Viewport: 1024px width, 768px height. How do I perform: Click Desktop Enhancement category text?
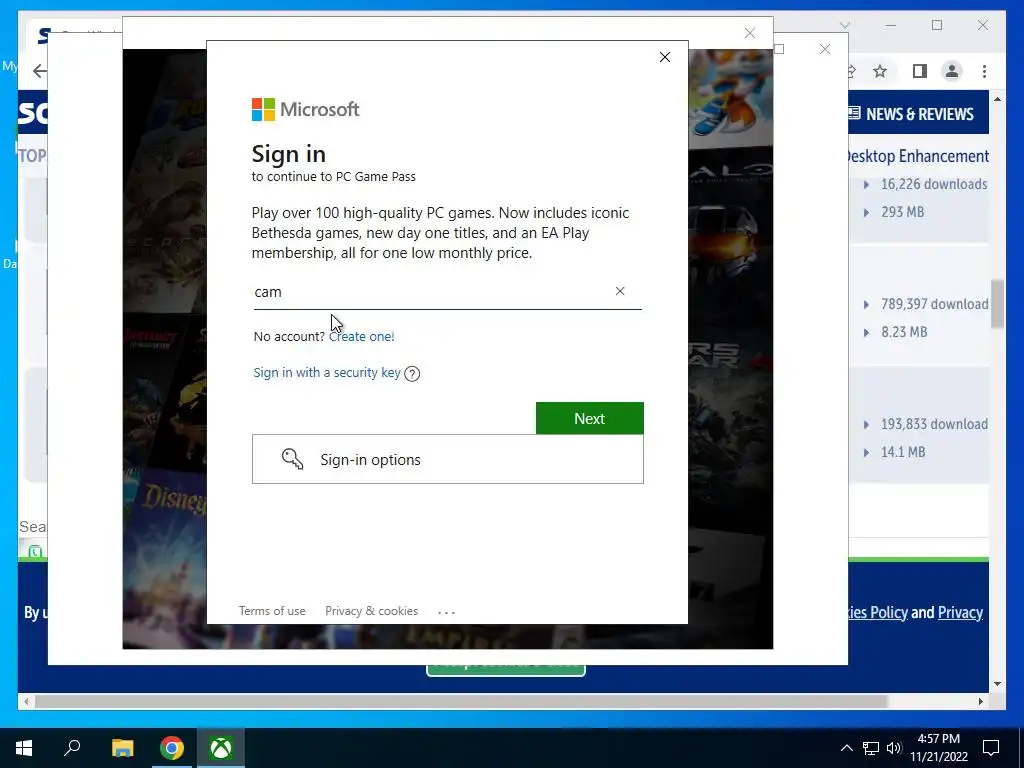point(916,156)
